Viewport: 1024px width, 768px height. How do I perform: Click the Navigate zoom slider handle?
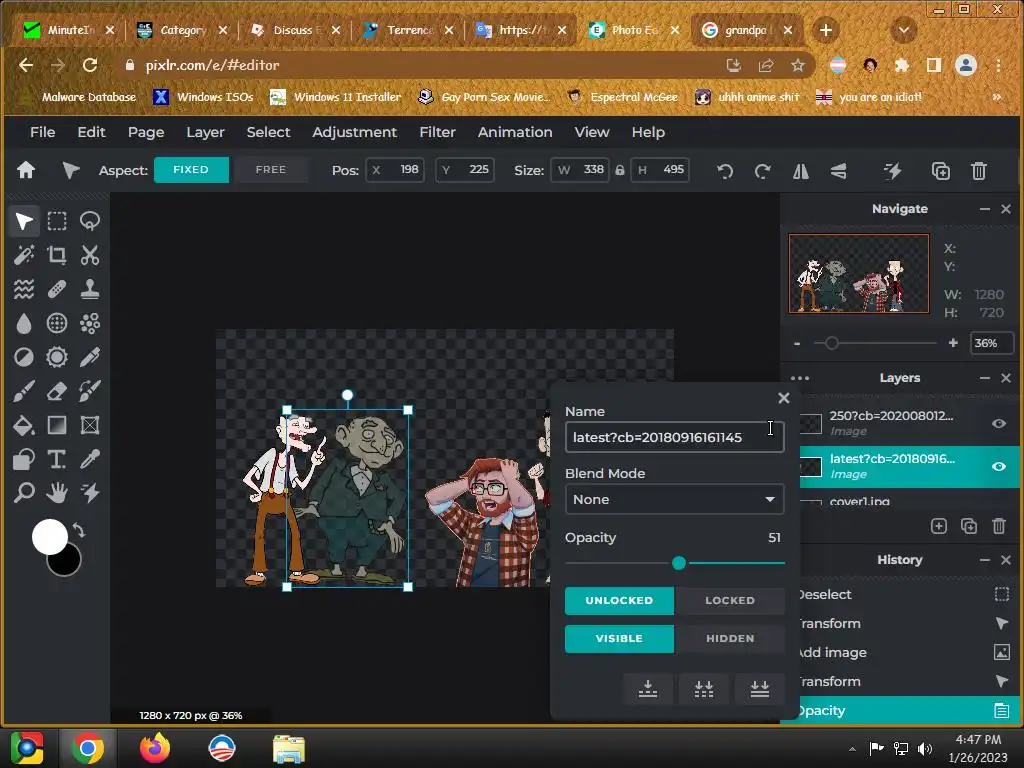click(x=831, y=343)
